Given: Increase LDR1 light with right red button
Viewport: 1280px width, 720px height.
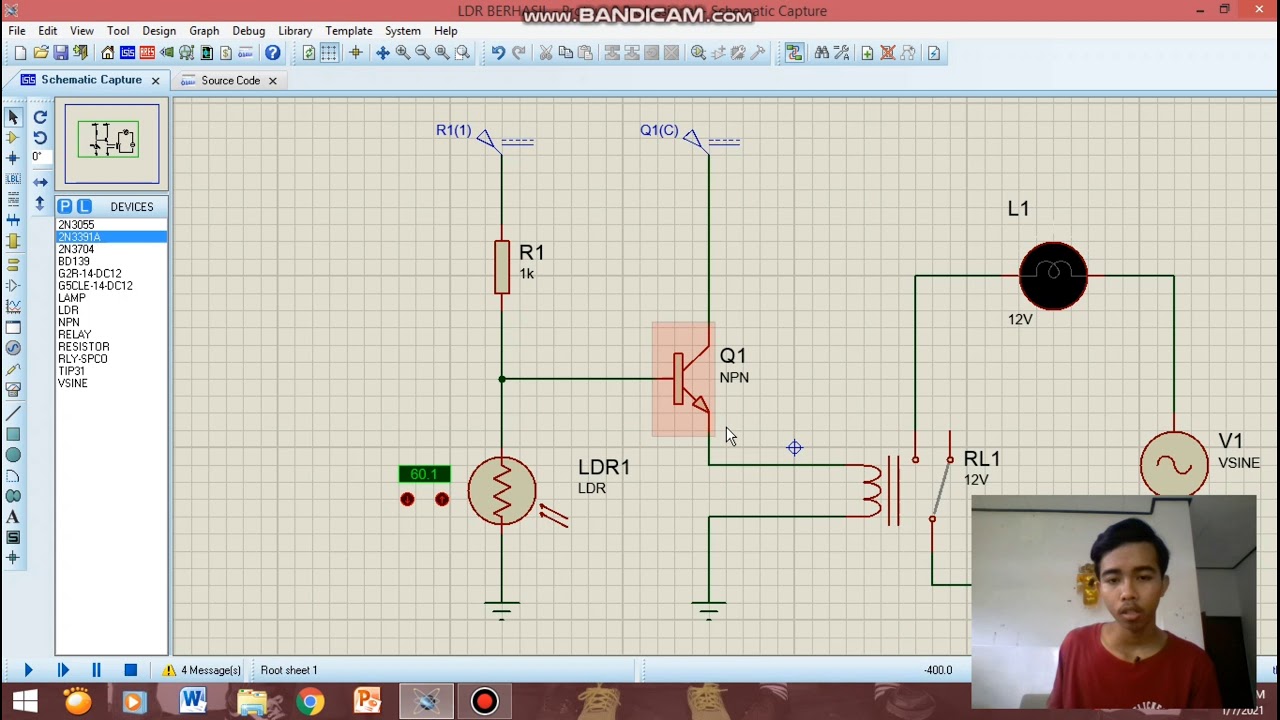Looking at the screenshot, I should [x=442, y=499].
